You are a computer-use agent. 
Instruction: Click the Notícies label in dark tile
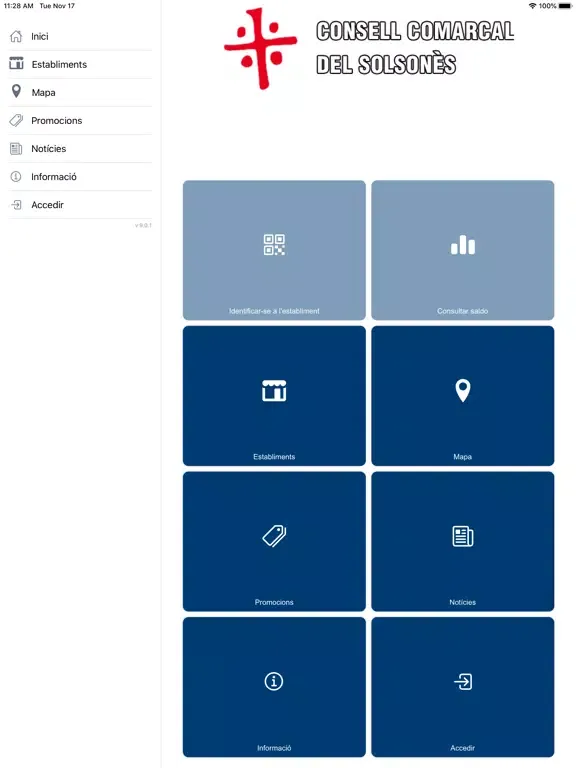coord(463,602)
